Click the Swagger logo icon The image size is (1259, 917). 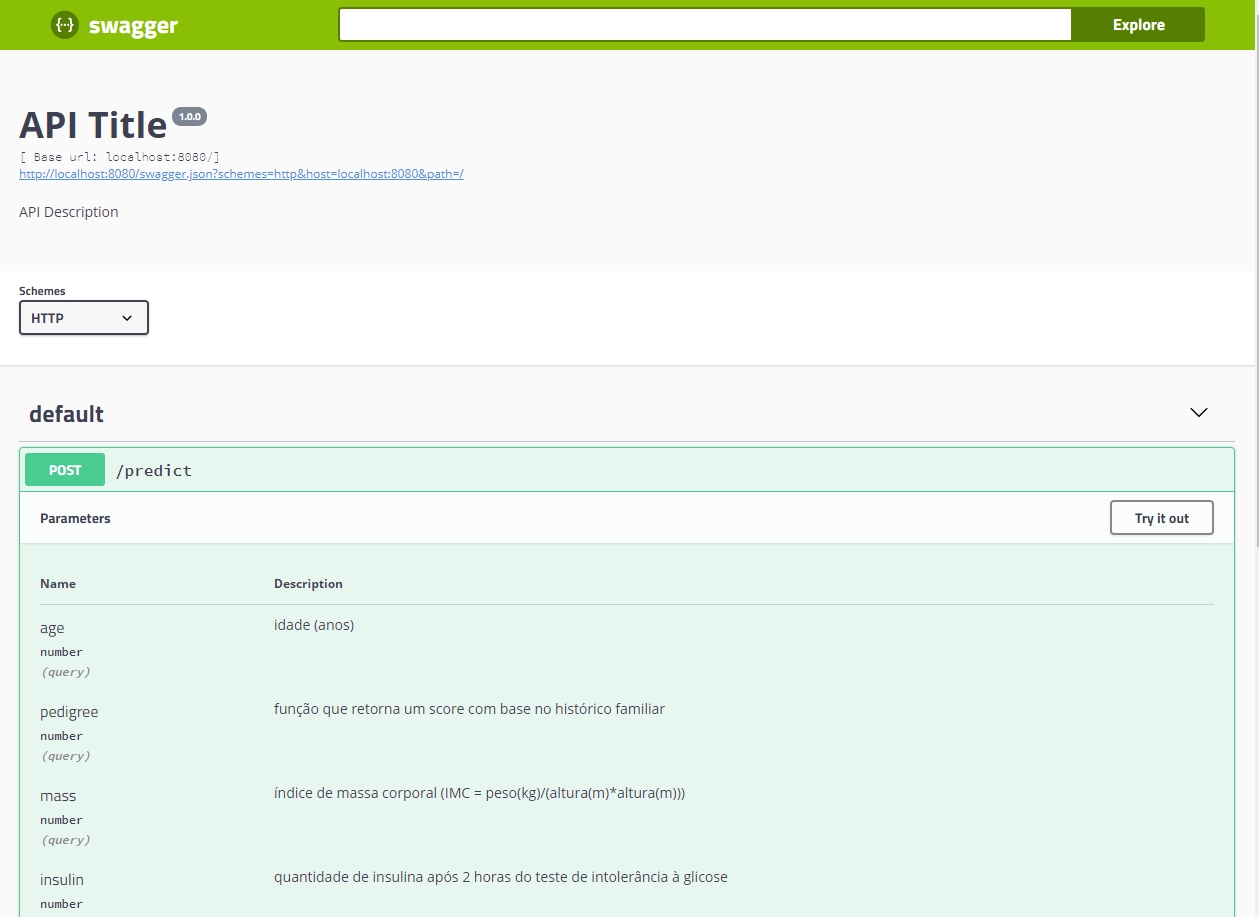point(65,26)
